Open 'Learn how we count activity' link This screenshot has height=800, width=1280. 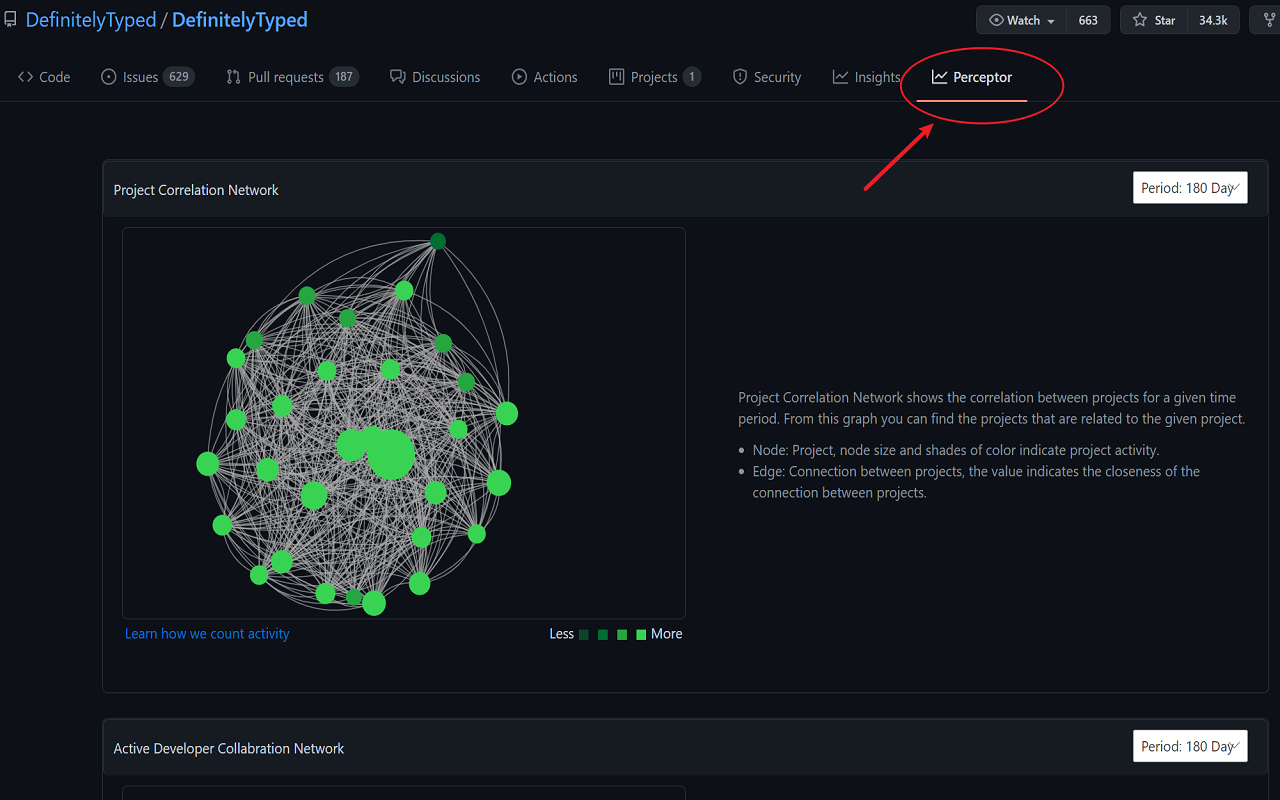pyautogui.click(x=207, y=634)
